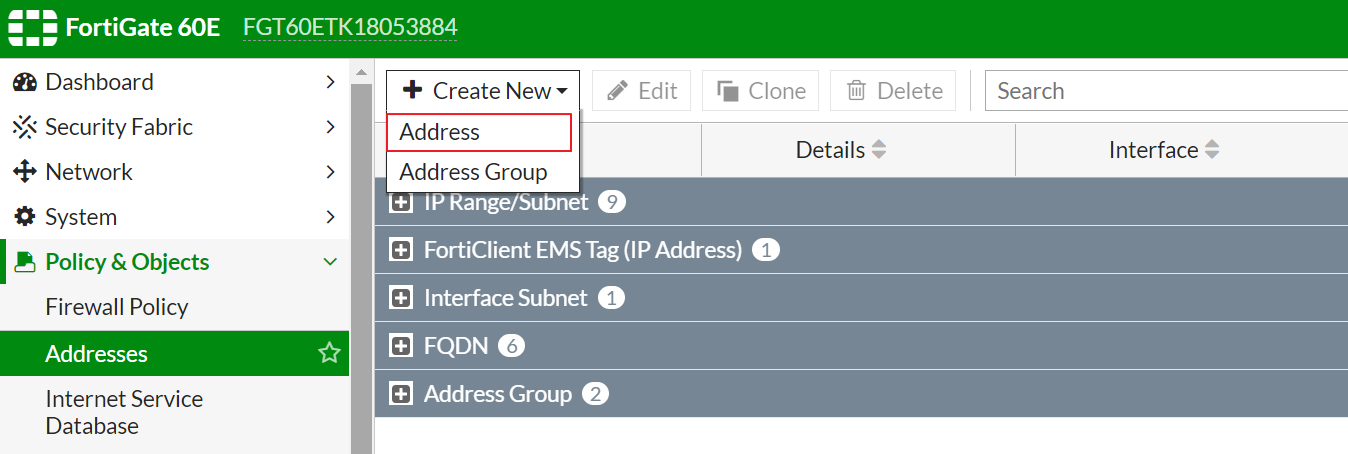Expand the Interface Subnet group
This screenshot has width=1348, height=454.
401,298
